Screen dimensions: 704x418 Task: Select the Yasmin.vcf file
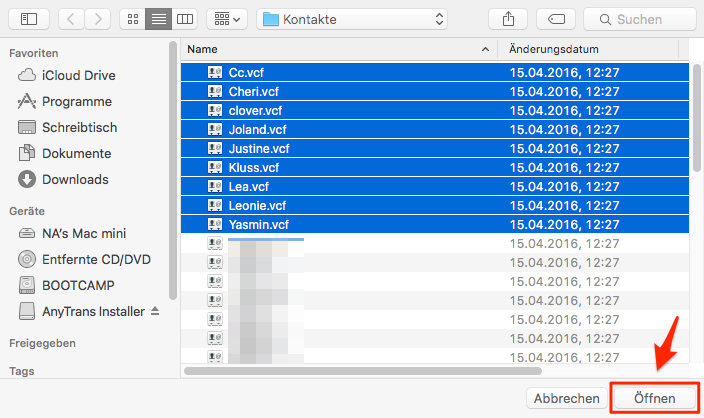(435, 224)
